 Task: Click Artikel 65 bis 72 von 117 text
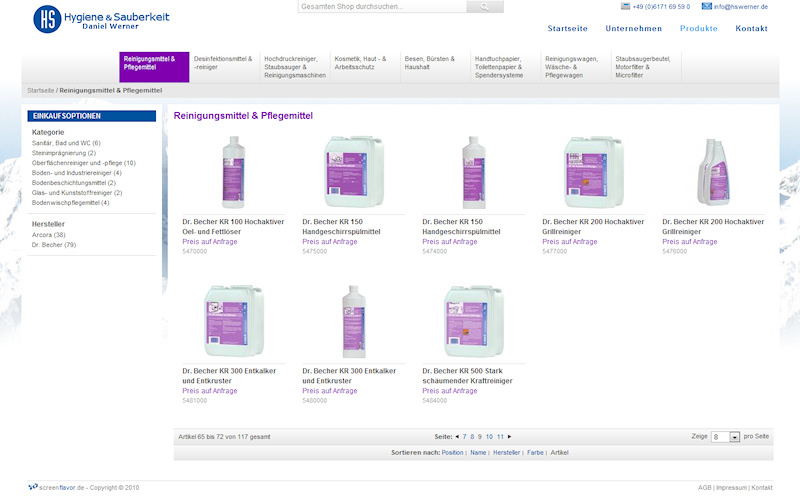click(224, 437)
